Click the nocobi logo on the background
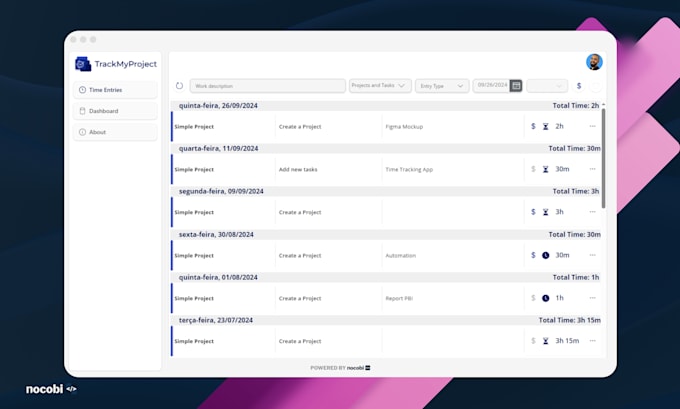The image size is (680, 409). click(51, 389)
